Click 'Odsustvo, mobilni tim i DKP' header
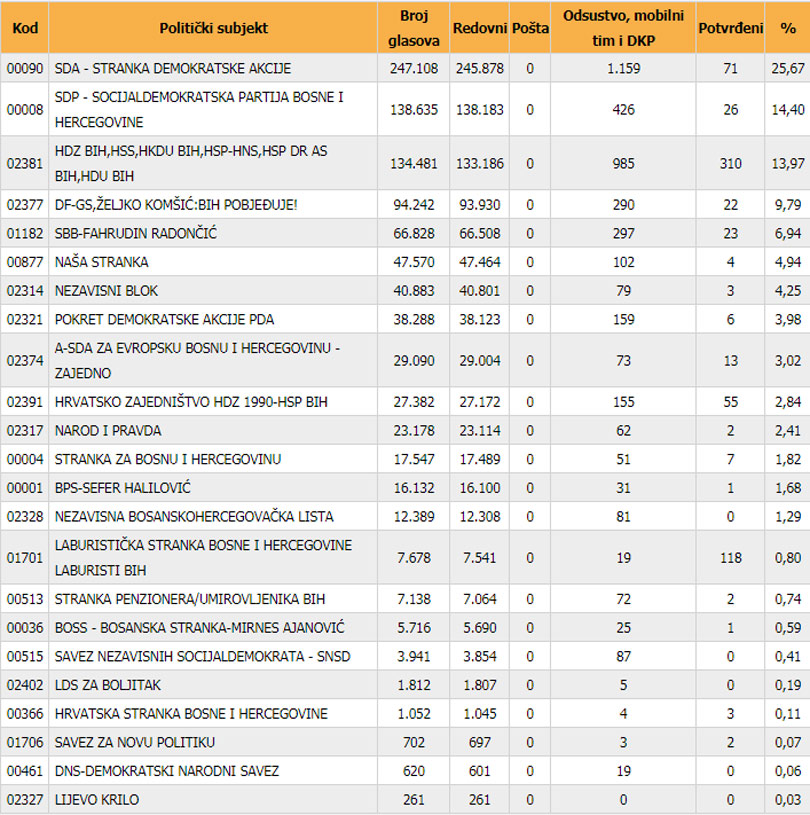 click(623, 28)
